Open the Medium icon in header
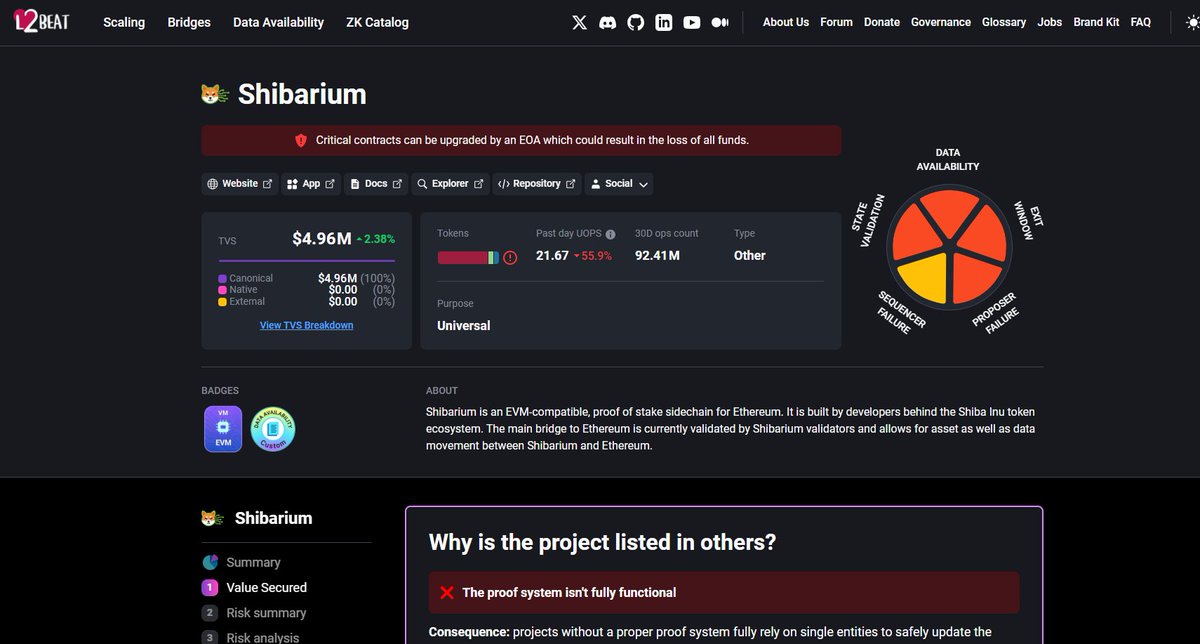 719,22
